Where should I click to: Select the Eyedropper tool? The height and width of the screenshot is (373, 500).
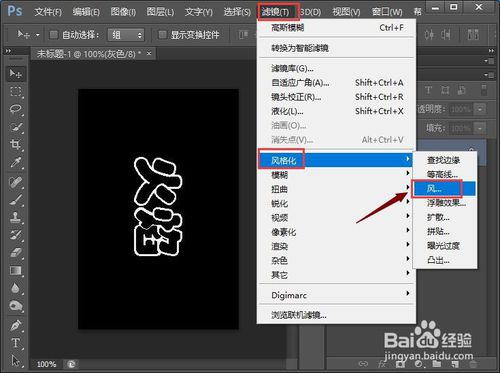coord(15,163)
